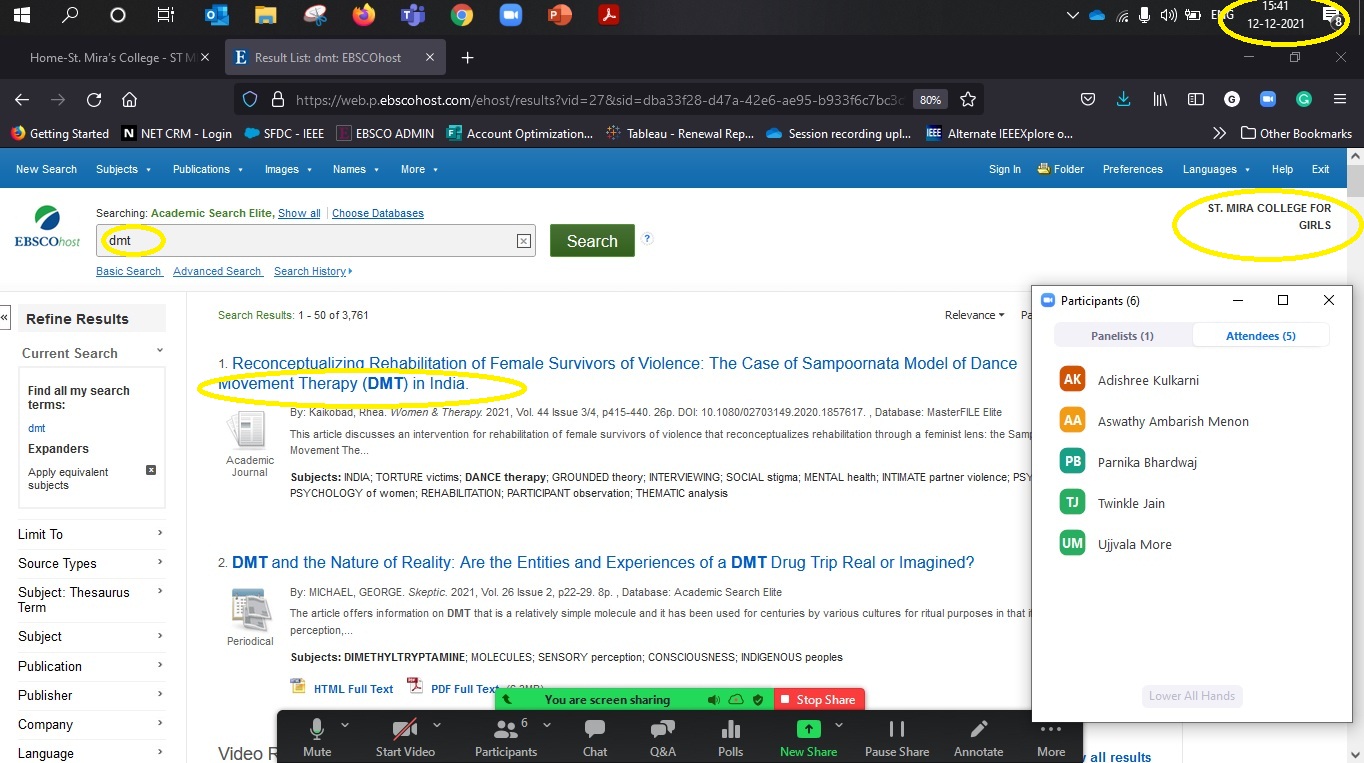Open Google Chrome from the taskbar
Viewport: 1364px width, 763px height.
pyautogui.click(x=461, y=15)
